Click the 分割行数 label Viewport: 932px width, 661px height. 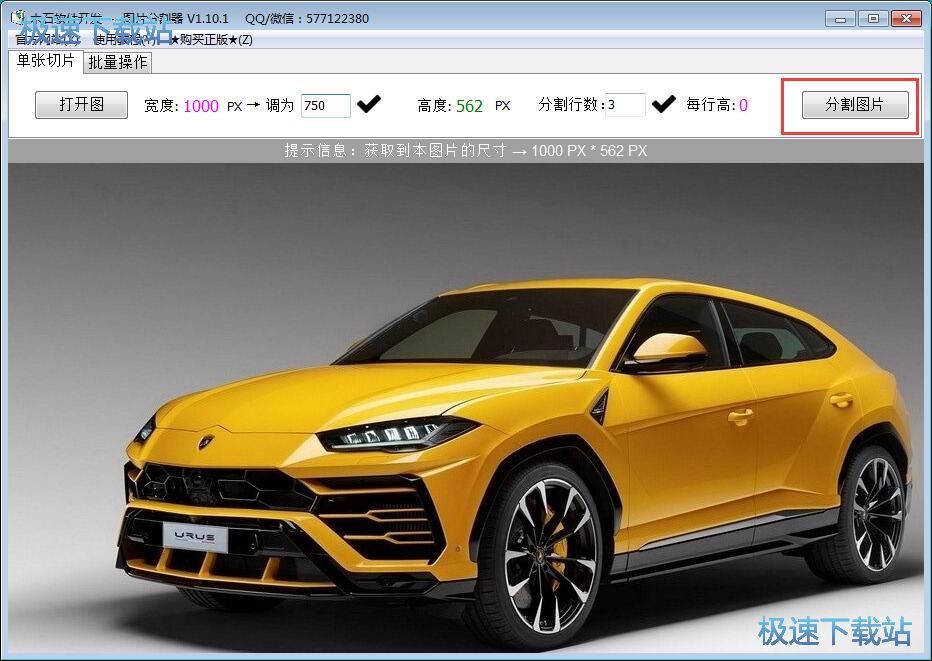coord(571,105)
